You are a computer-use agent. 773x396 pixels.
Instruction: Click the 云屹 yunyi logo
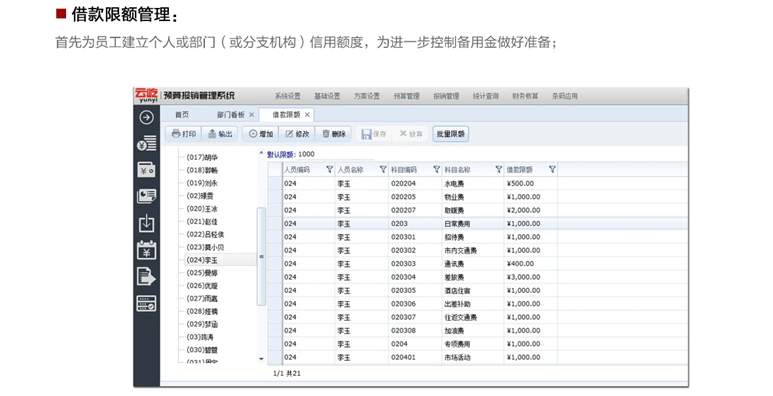pos(147,95)
